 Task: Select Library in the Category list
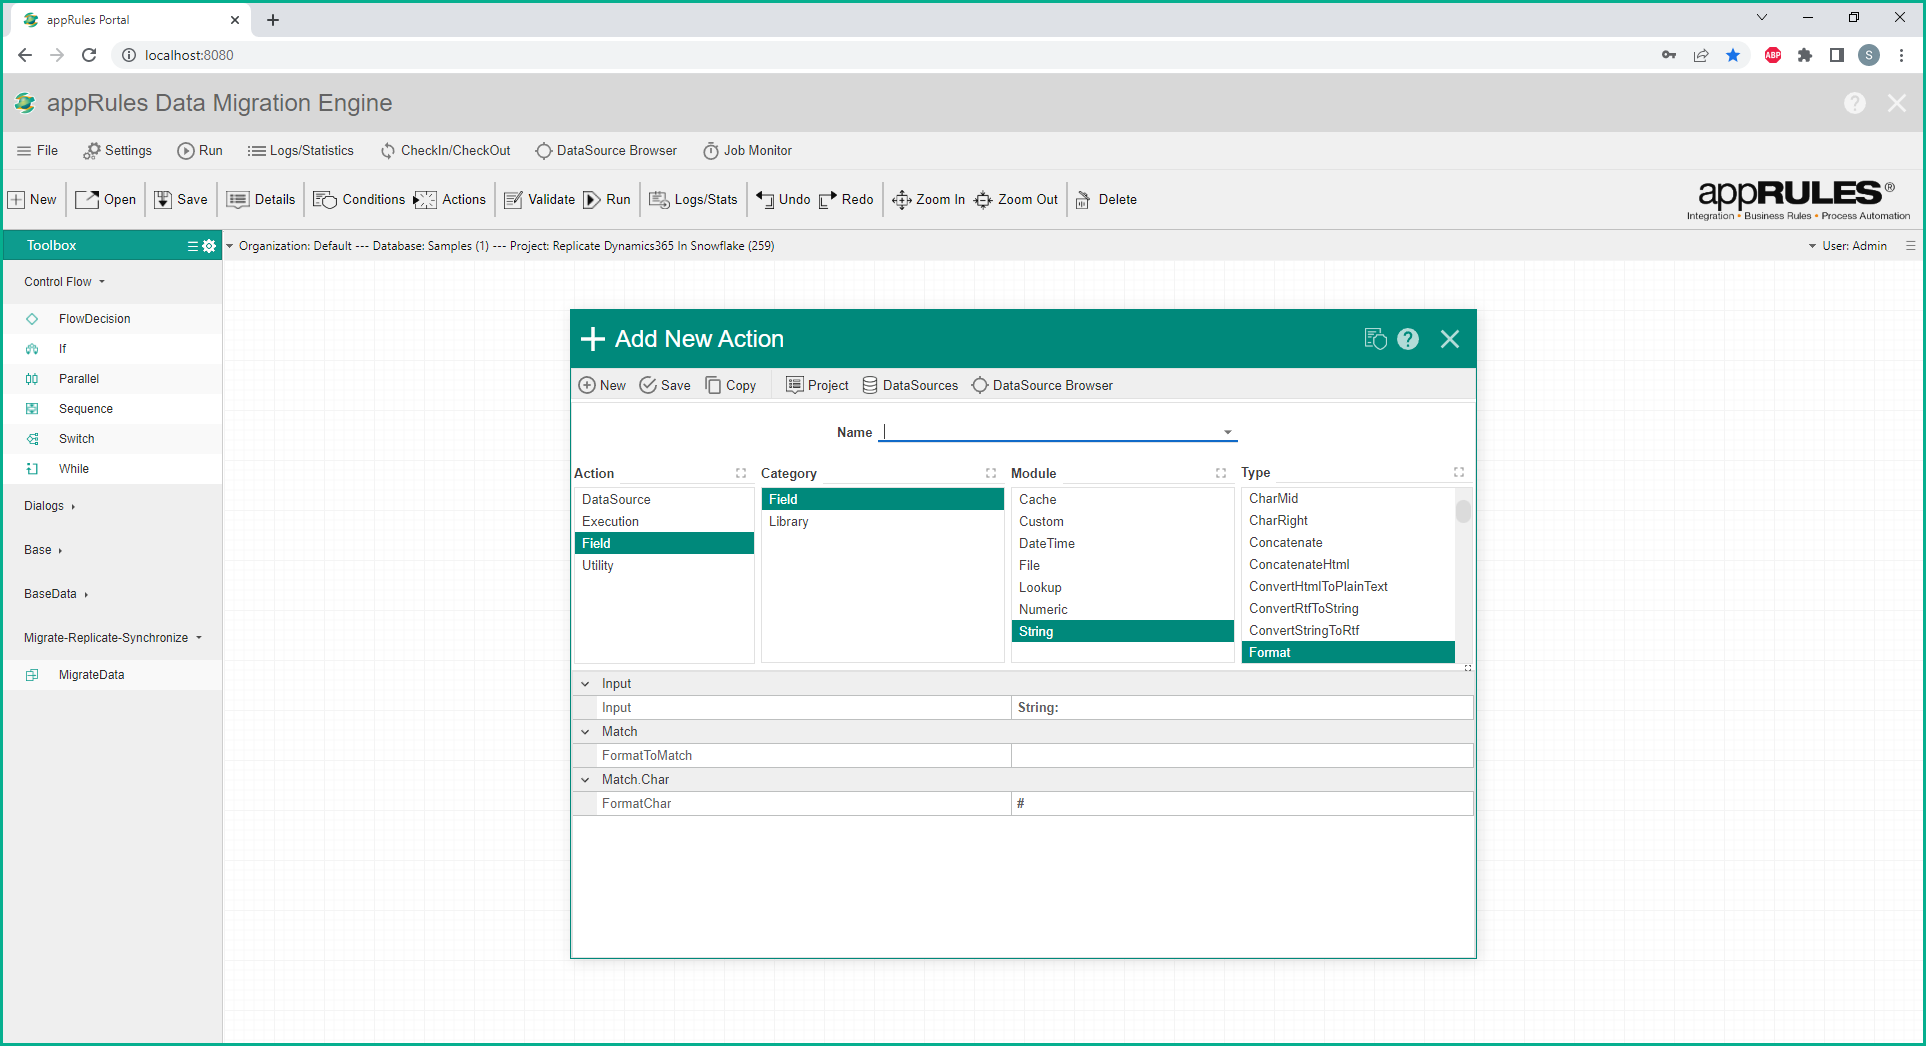(882, 522)
